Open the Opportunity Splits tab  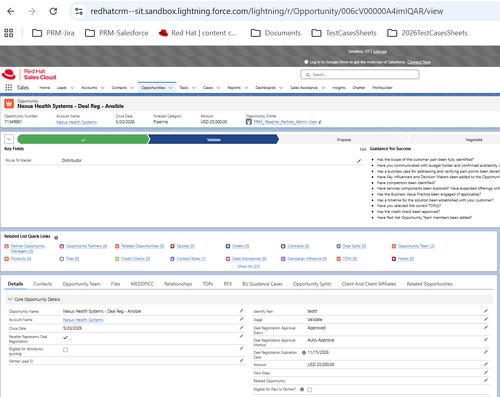tap(312, 284)
